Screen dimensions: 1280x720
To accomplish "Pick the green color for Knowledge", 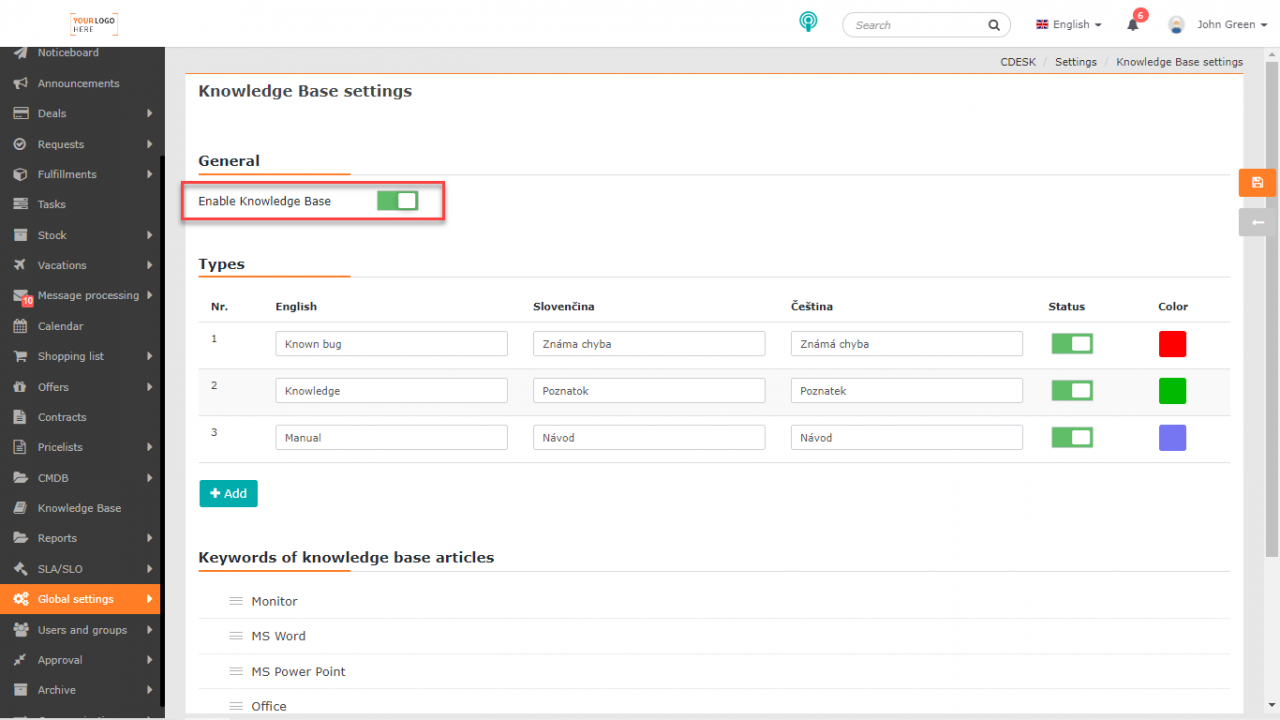I will point(1172,390).
